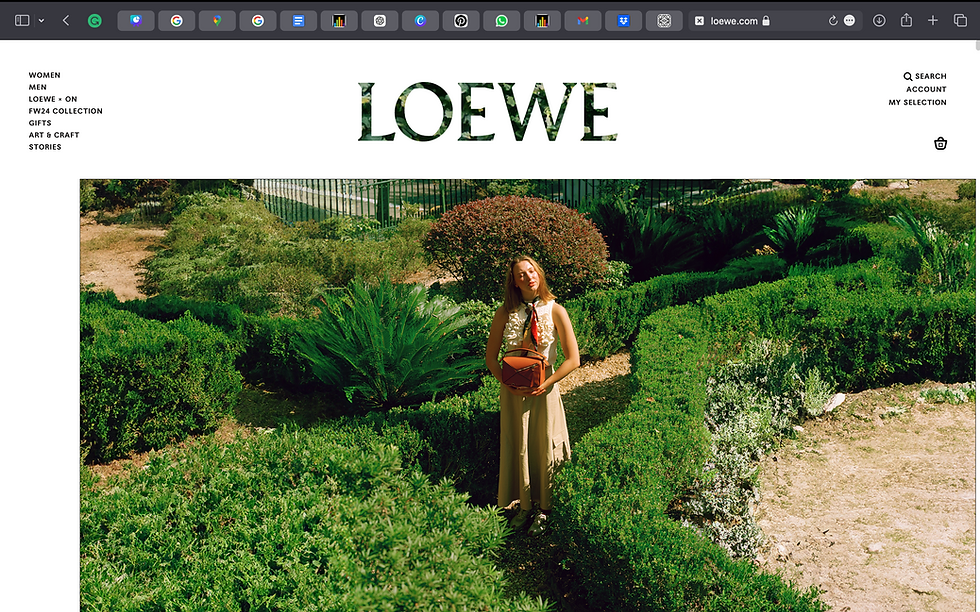Viewport: 980px width, 612px height.
Task: Switch to the Google Maps tab
Action: (217, 21)
